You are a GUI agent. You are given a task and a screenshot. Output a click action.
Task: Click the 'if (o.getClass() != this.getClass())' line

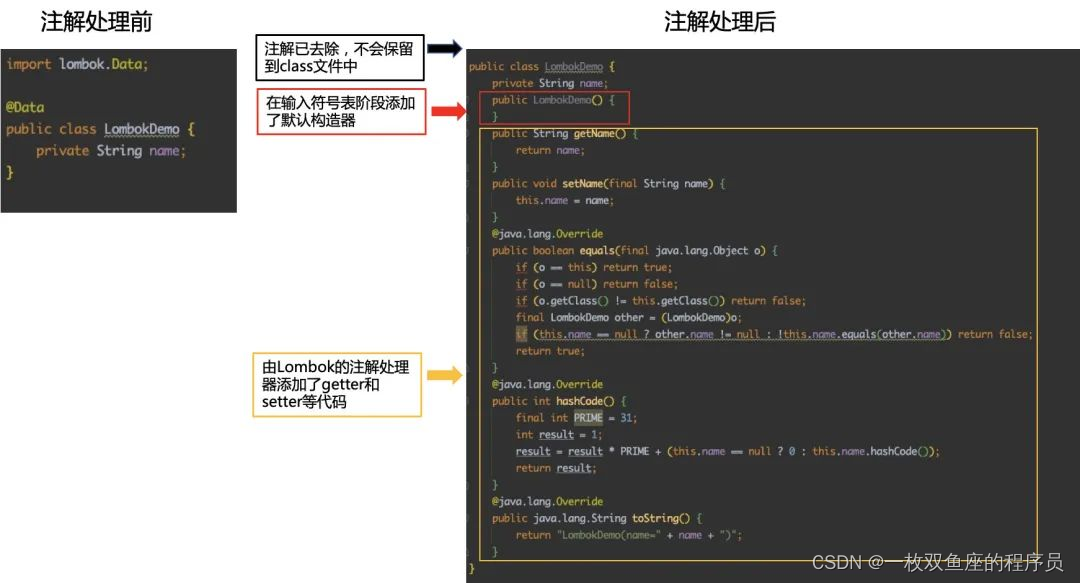click(660, 300)
